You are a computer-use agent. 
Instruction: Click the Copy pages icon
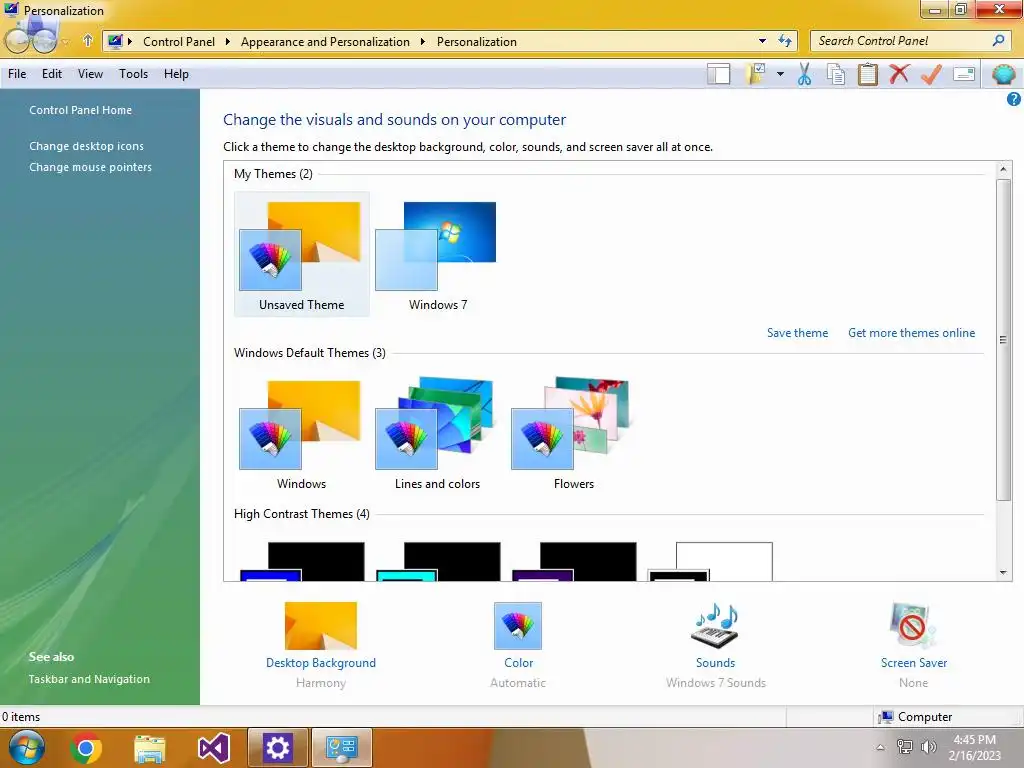click(836, 74)
